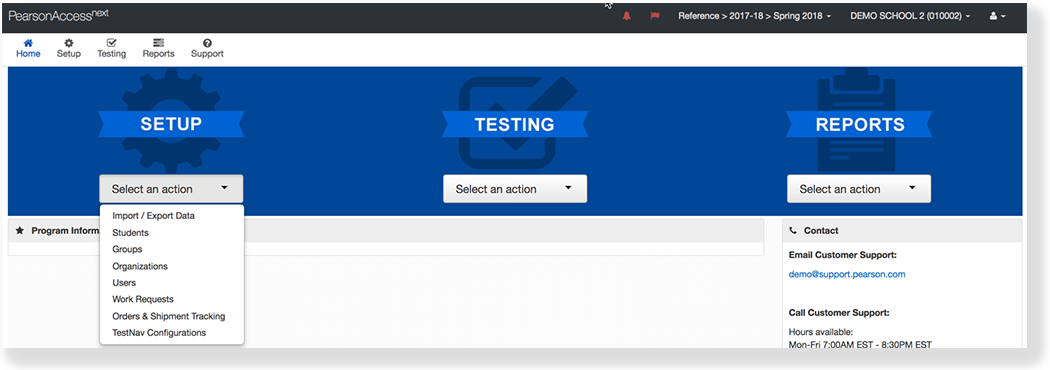Click the PearsonAccess next logo
This screenshot has width=1050, height=370.
click(x=58, y=15)
